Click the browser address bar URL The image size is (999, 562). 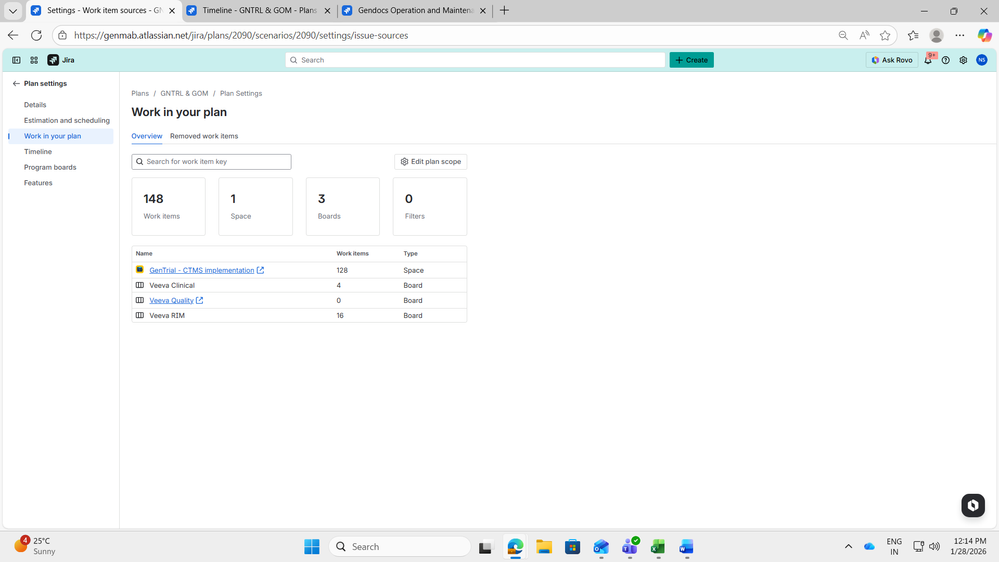[241, 36]
